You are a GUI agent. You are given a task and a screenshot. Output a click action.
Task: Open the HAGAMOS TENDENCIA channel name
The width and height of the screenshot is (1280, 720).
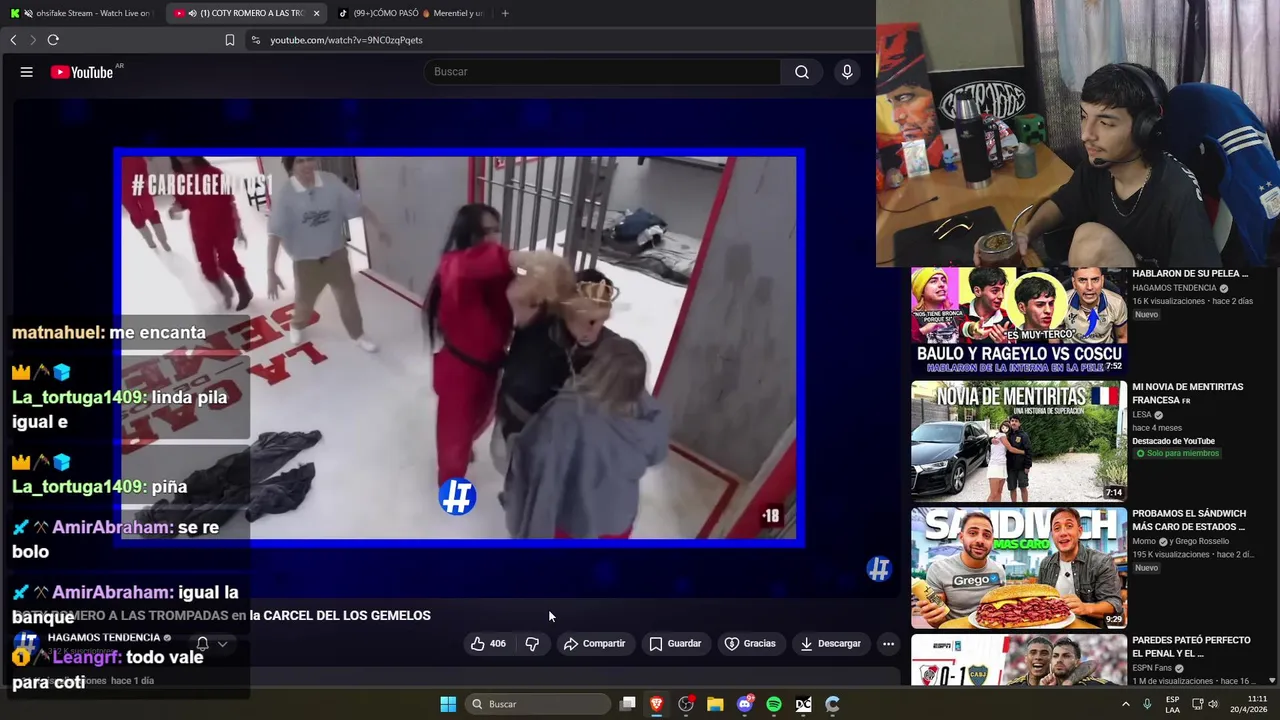tap(104, 637)
